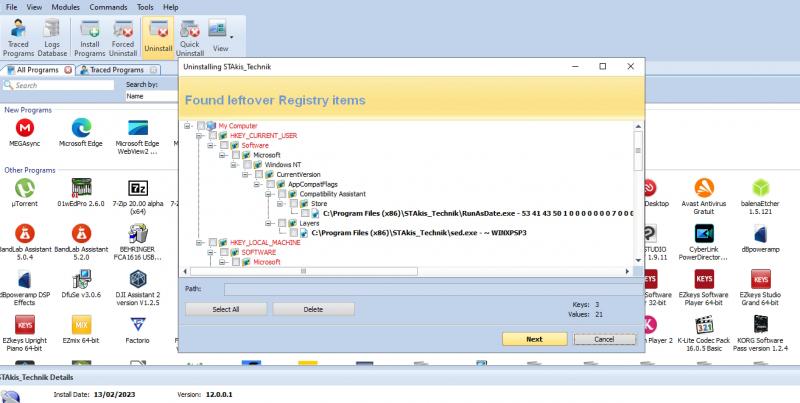This screenshot has height=403, width=800.
Task: Open the Tools menu
Action: click(145, 7)
